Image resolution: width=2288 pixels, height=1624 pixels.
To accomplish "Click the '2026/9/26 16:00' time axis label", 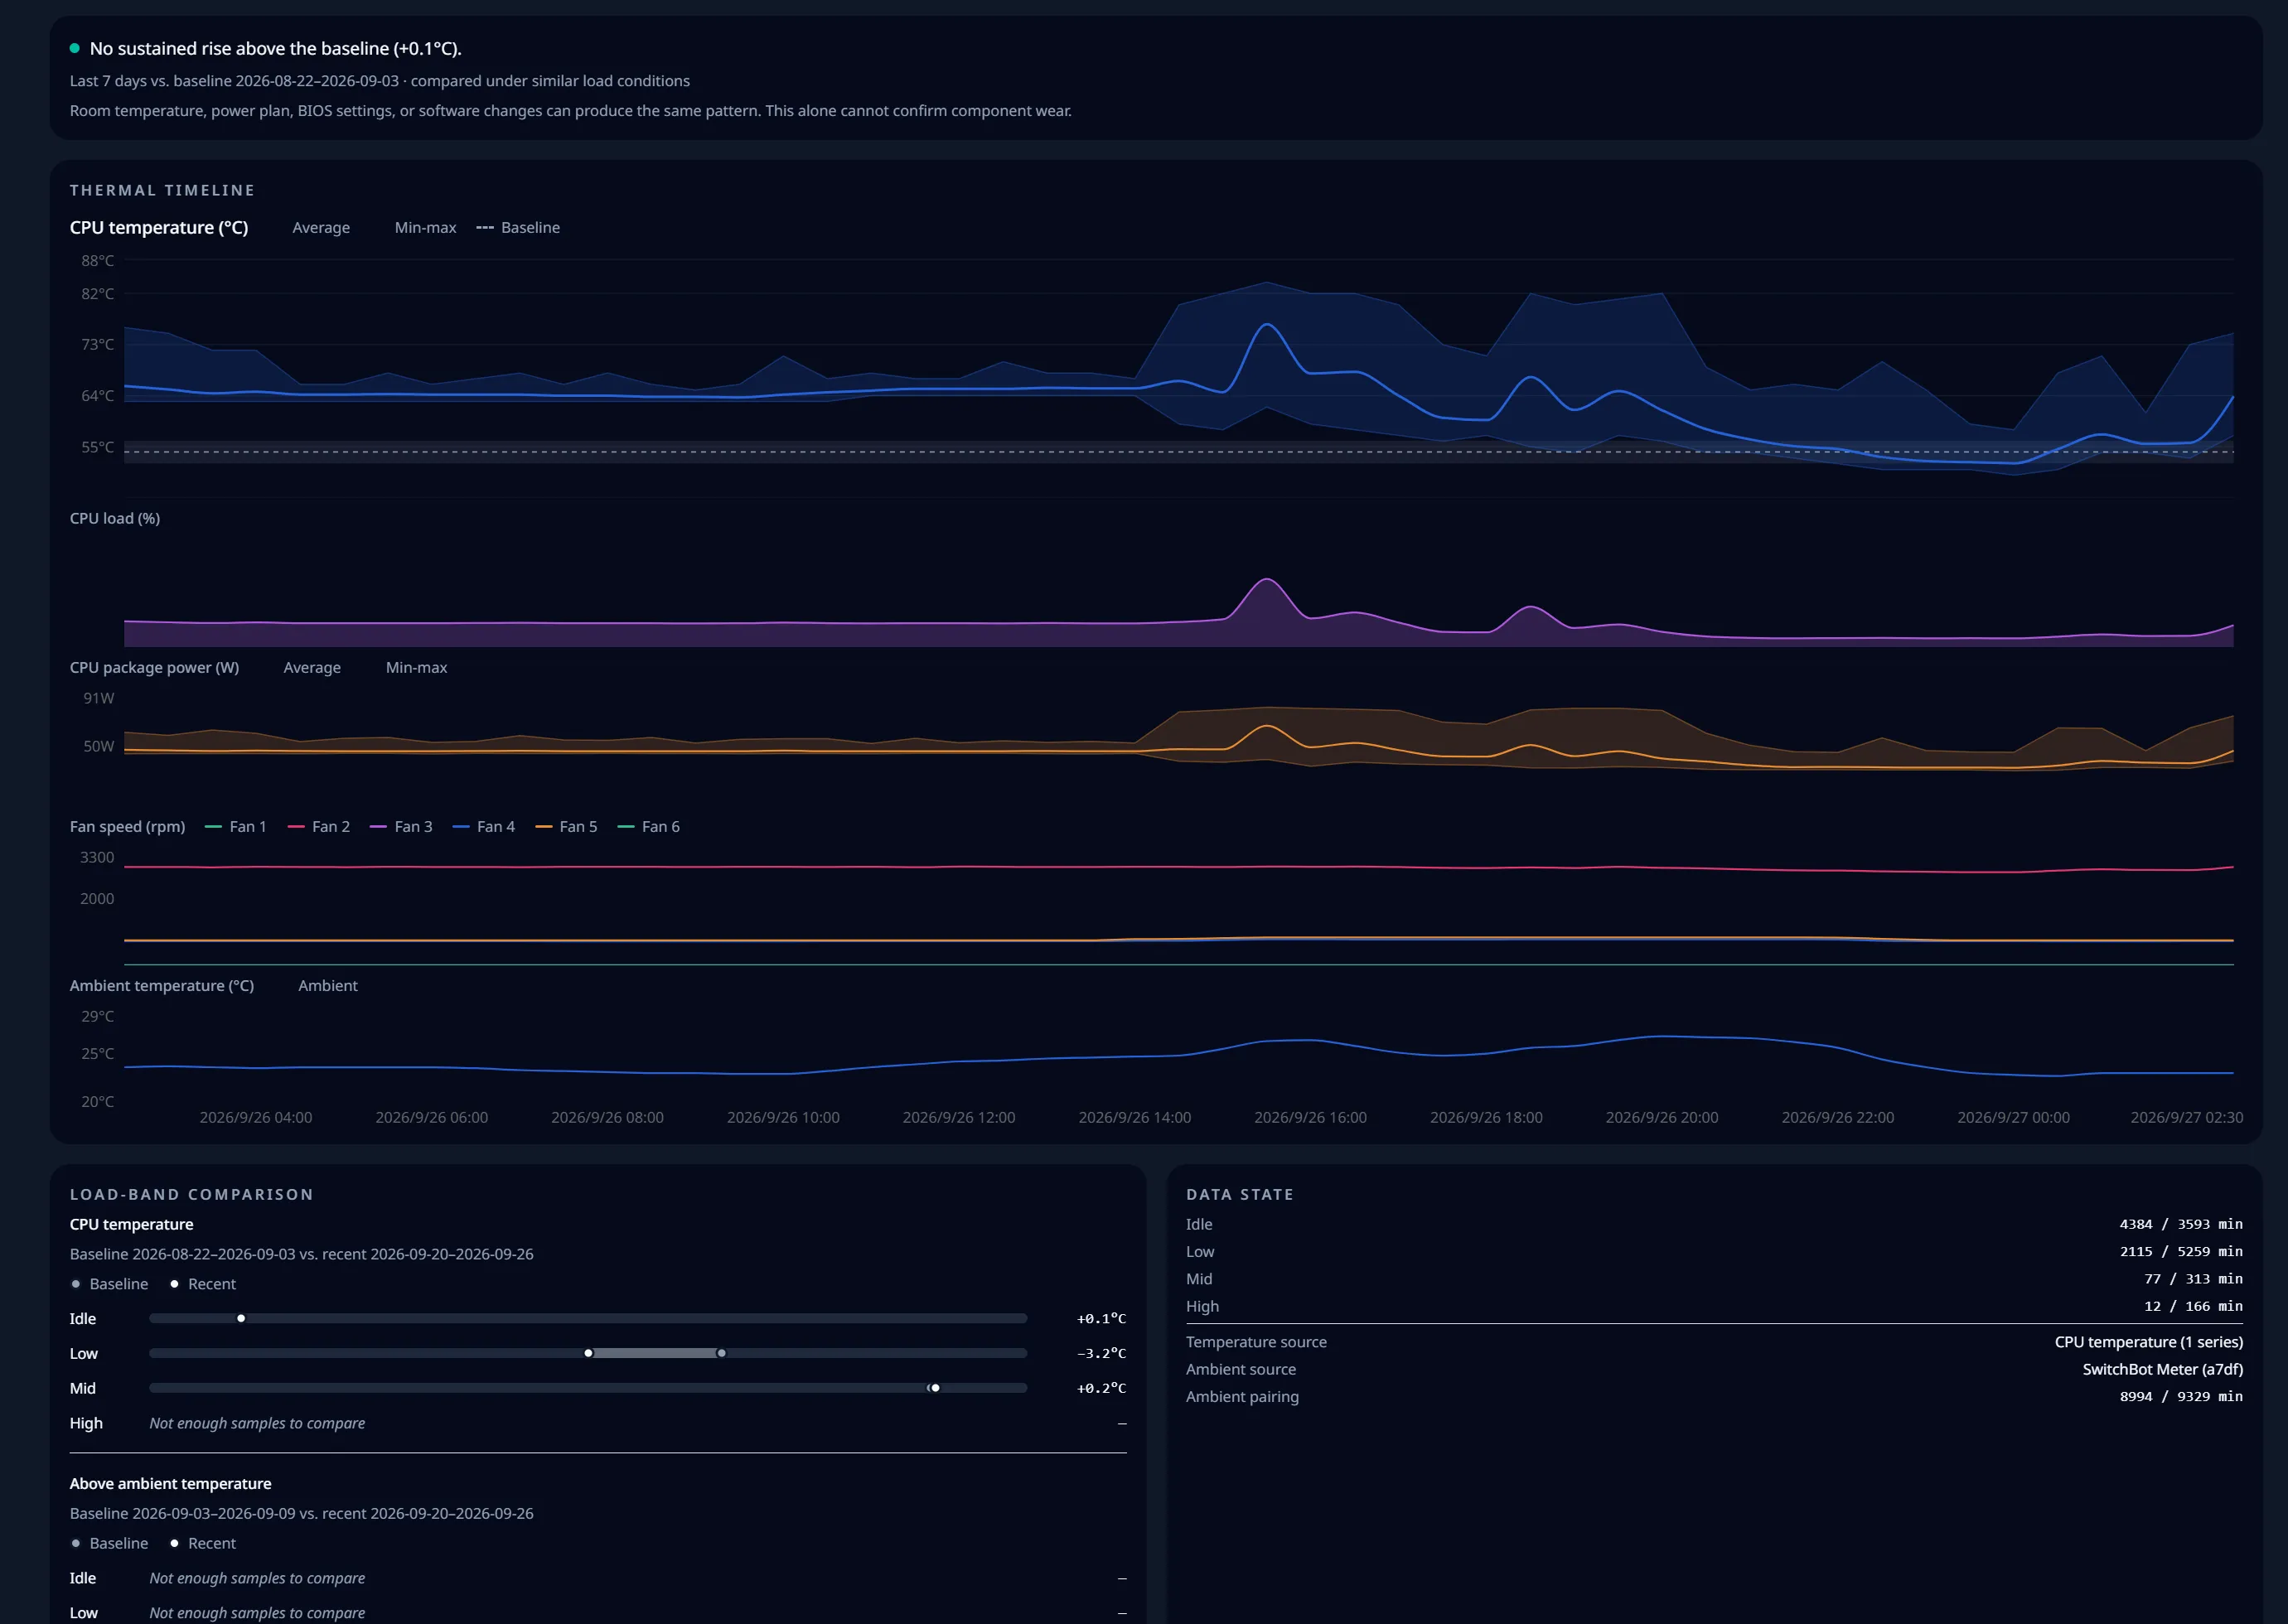I will coord(1310,1117).
